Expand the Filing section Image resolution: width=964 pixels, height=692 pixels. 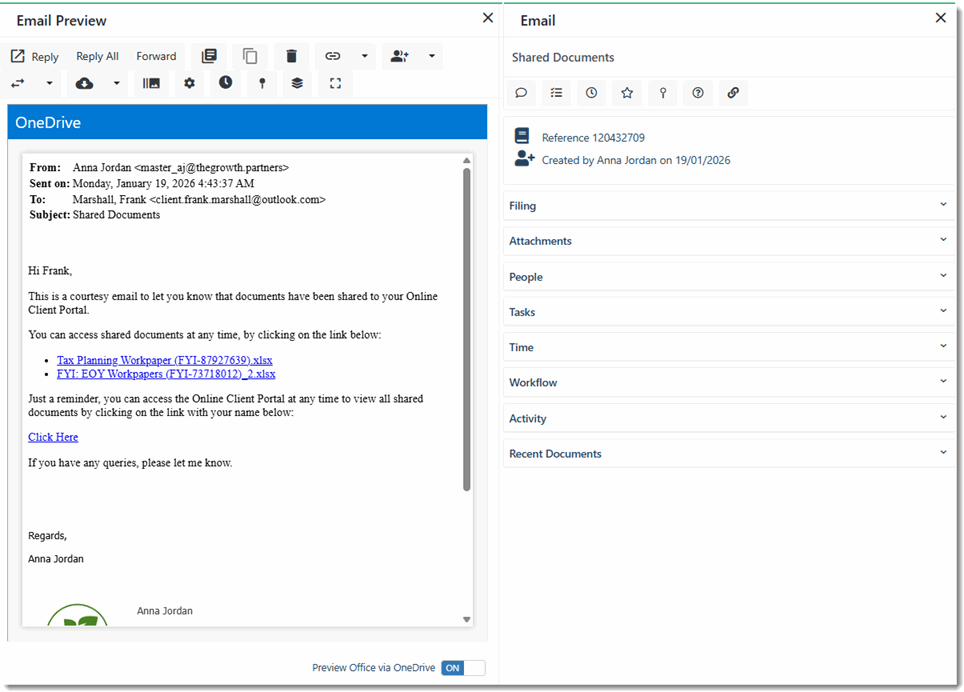(729, 205)
